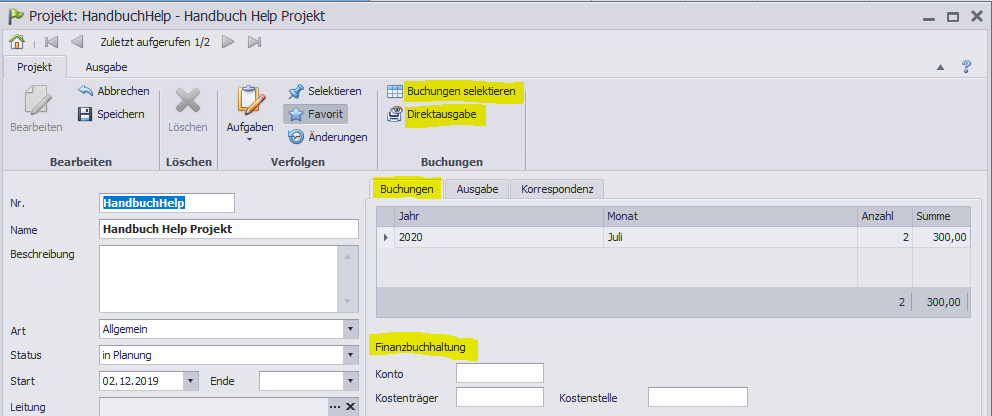Viewport: 992px width, 416px height.
Task: Sort by Monat column header
Action: point(730,216)
